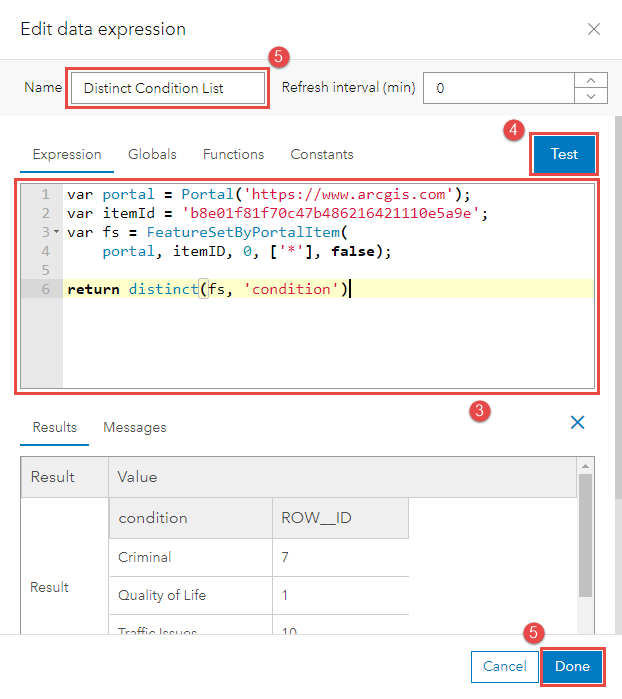Image resolution: width=622 pixels, height=699 pixels.
Task: Click the ROW__ID value 7 cell
Action: tap(341, 557)
